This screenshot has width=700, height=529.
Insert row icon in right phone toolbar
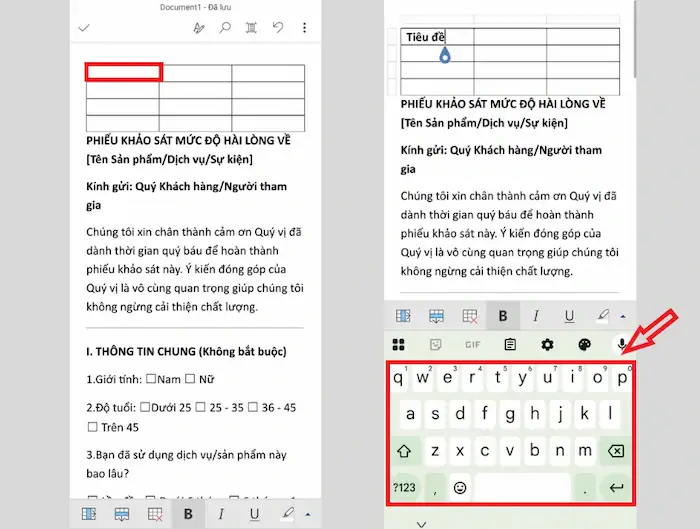pyautogui.click(x=436, y=316)
